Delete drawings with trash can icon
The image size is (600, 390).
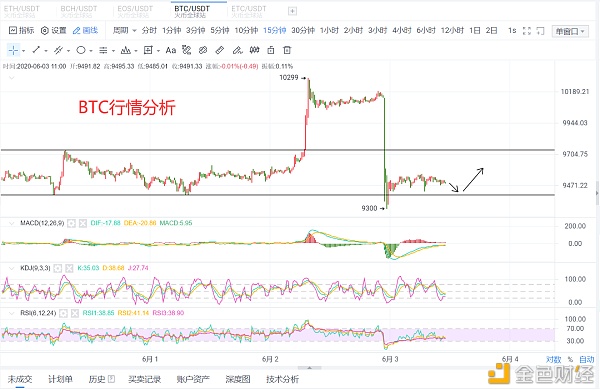pos(287,50)
